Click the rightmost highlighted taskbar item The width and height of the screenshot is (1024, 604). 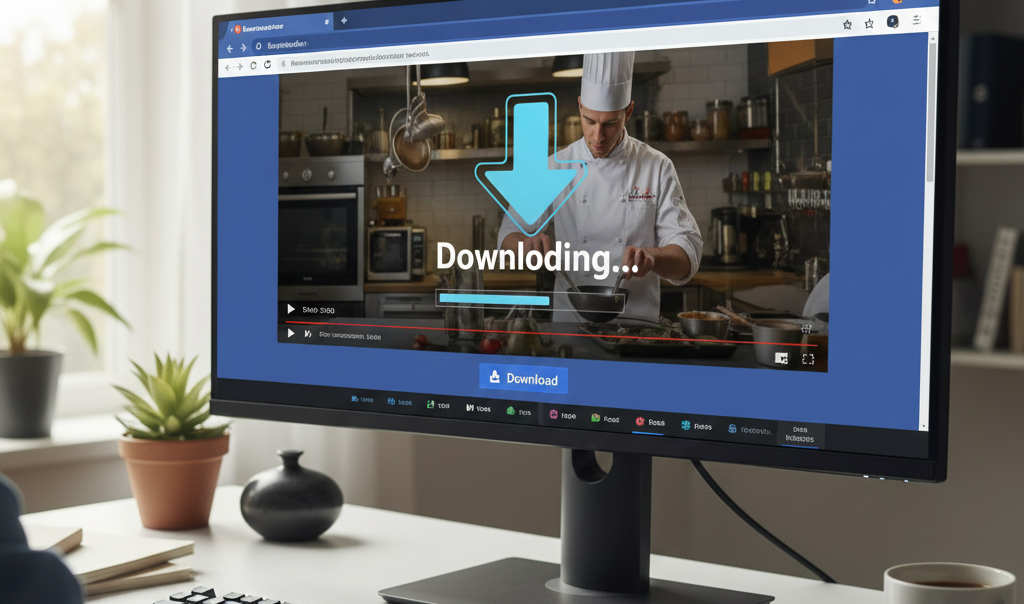pyautogui.click(x=799, y=434)
